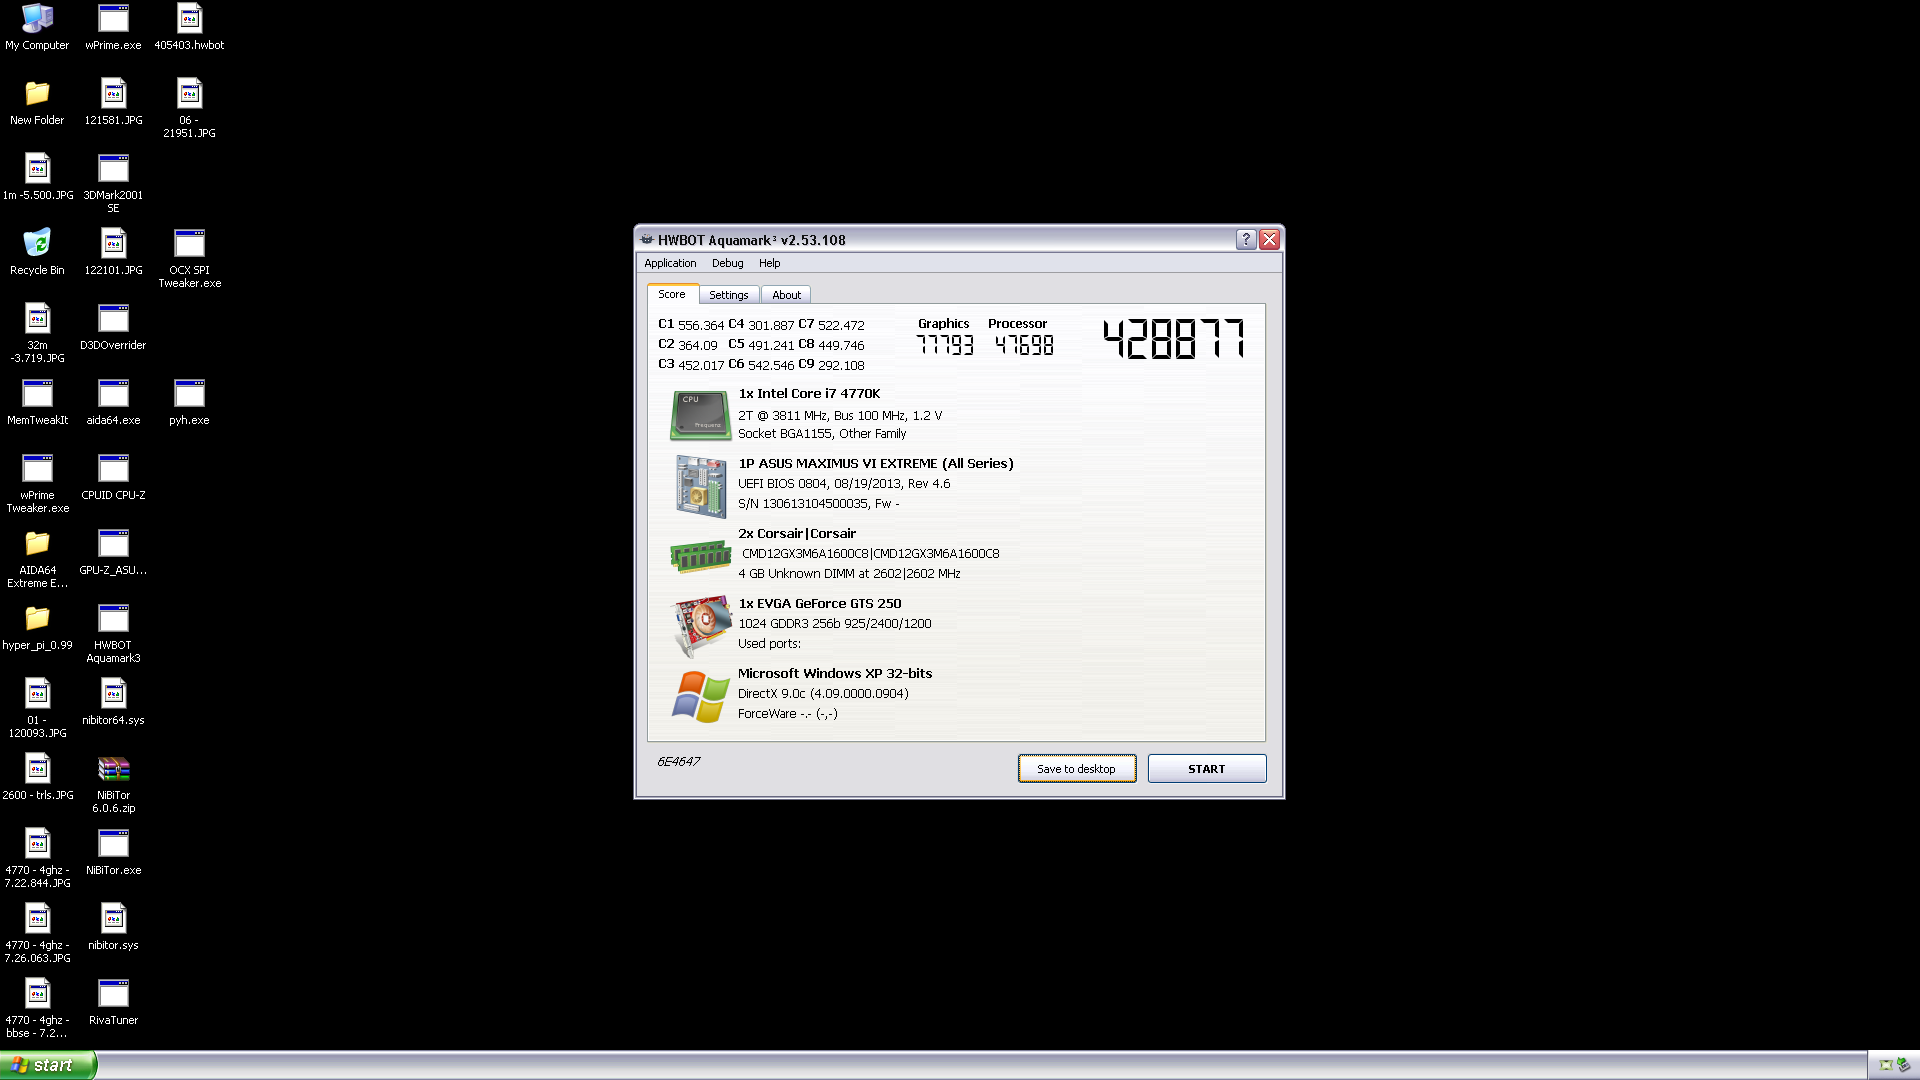Click Save to desktop button
Viewport: 1920px width, 1080px height.
click(1076, 769)
